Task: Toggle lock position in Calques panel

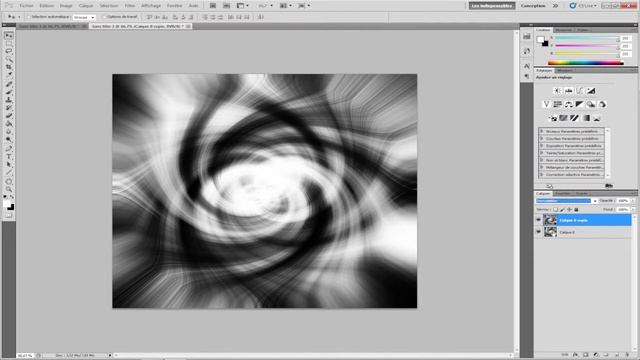Action: pyautogui.click(x=569, y=209)
